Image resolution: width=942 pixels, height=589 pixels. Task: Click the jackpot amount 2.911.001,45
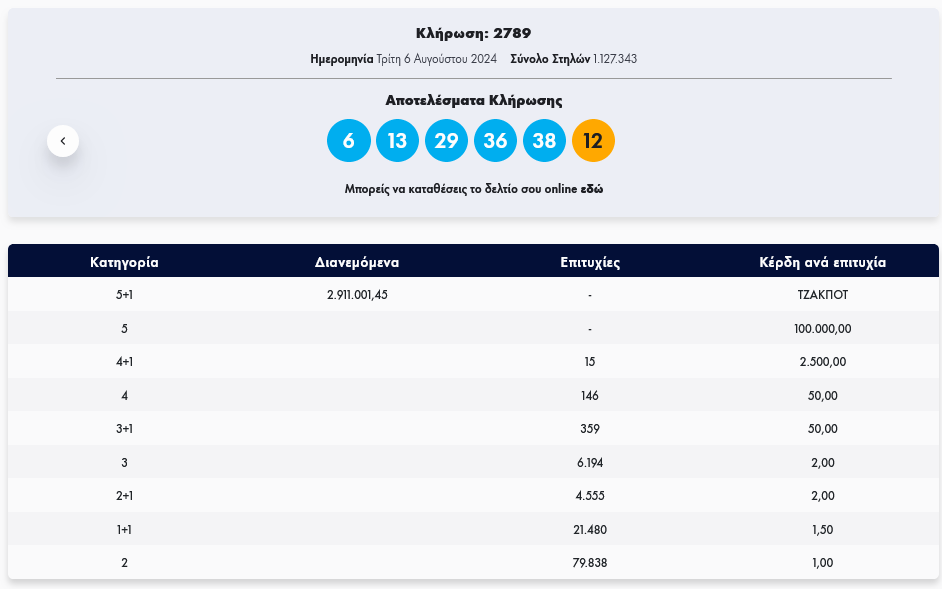357,295
